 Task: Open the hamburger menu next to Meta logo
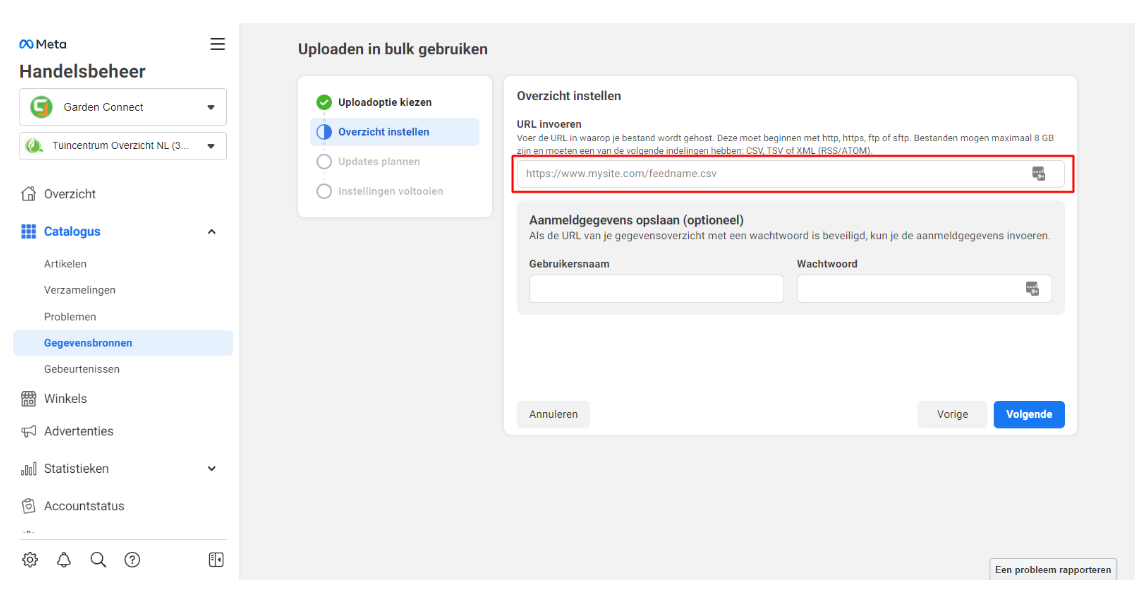[217, 44]
